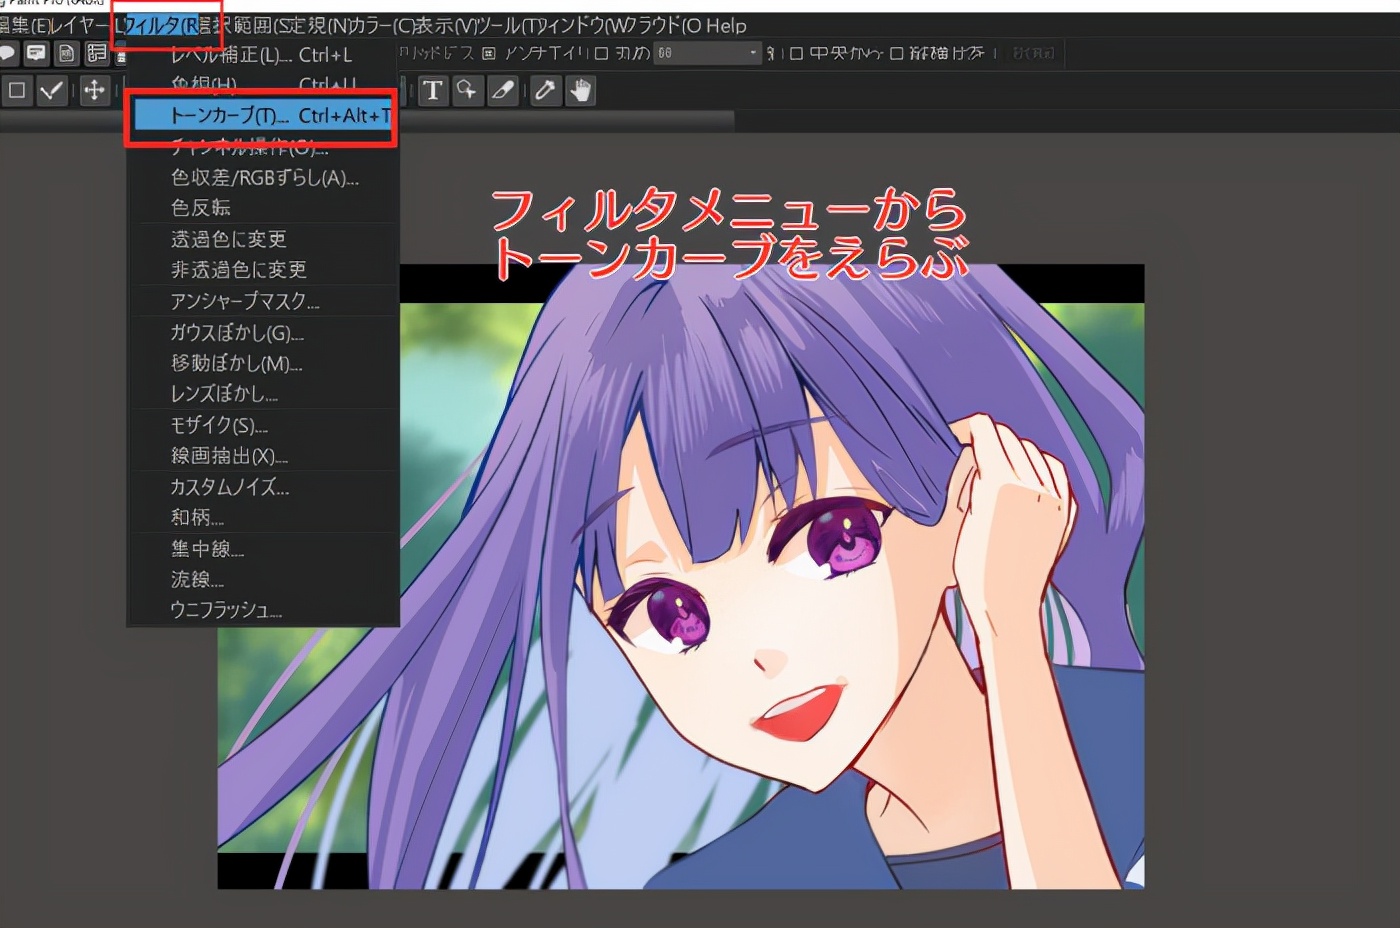Click the checkmark tool icon
This screenshot has width=1400, height=928.
pyautogui.click(x=51, y=91)
